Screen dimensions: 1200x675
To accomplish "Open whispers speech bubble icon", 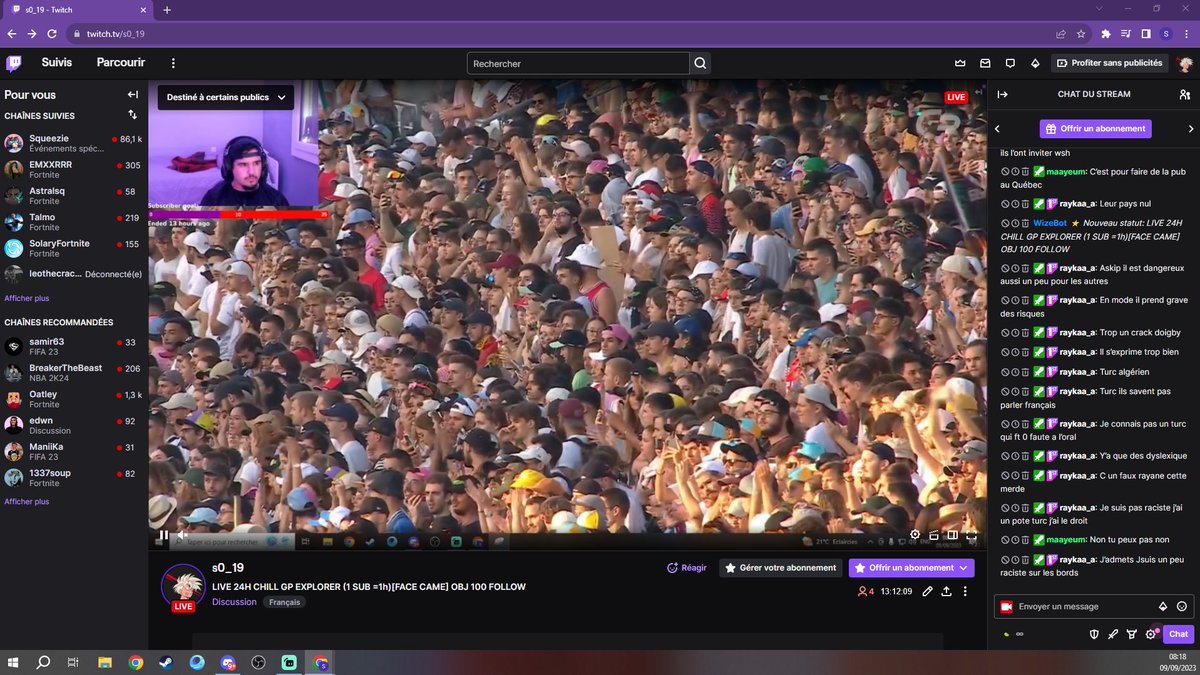I will 1010,63.
